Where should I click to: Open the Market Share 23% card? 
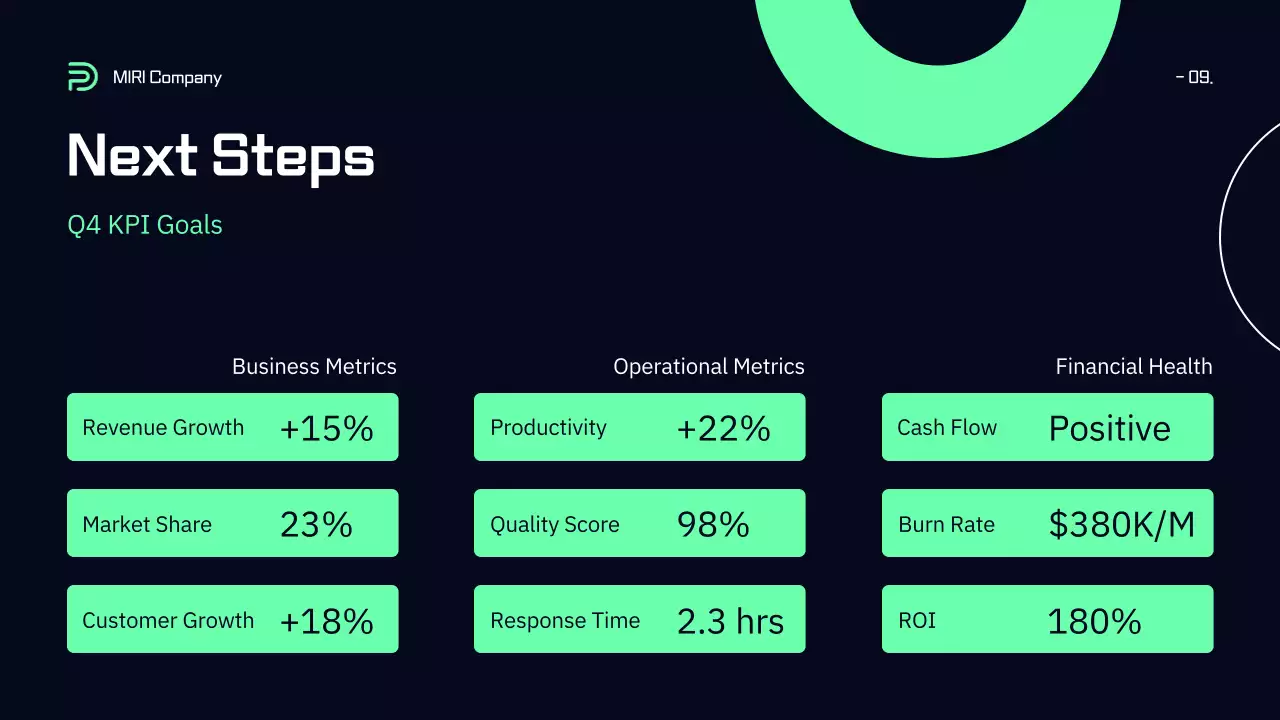click(x=232, y=523)
